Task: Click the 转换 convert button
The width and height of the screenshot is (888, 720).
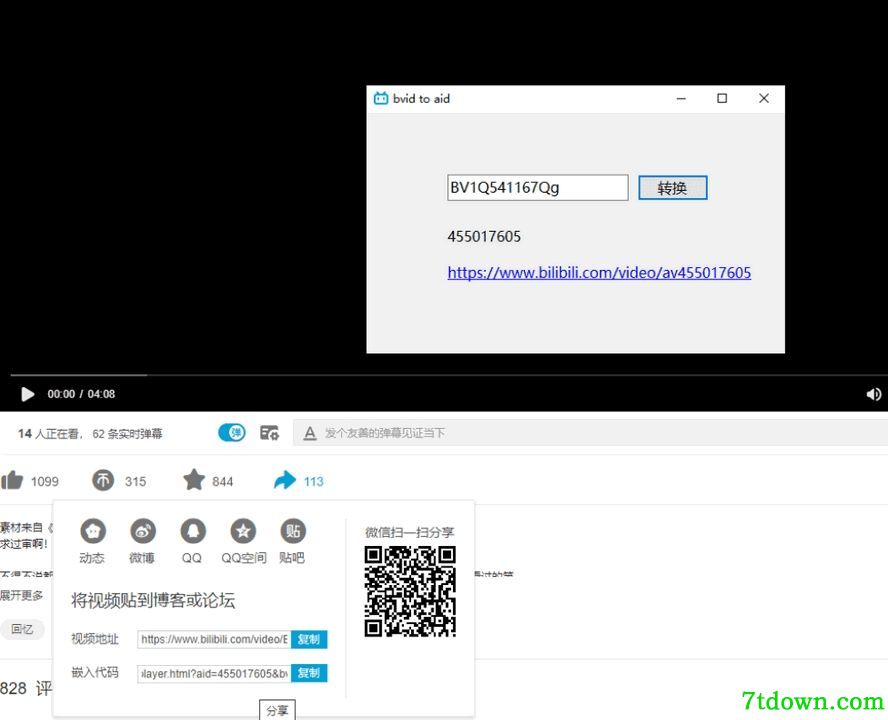Action: (x=673, y=188)
